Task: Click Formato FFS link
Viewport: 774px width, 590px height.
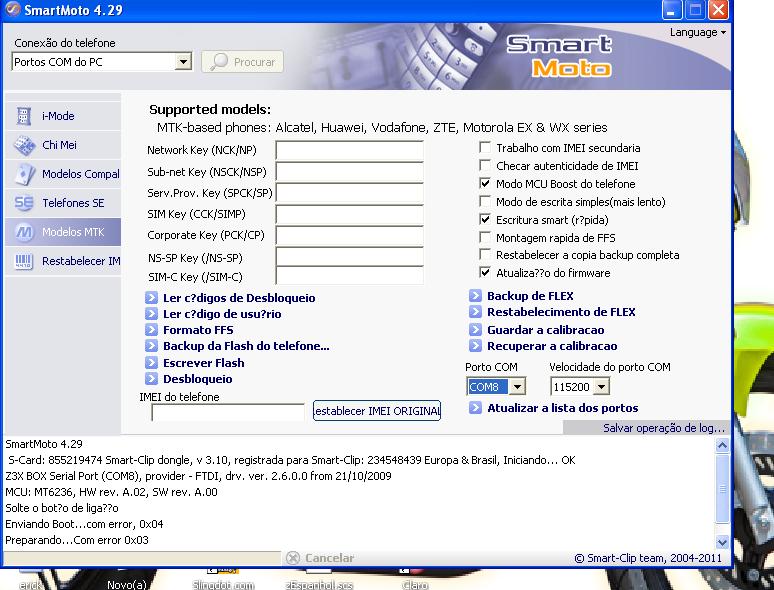Action: (198, 330)
